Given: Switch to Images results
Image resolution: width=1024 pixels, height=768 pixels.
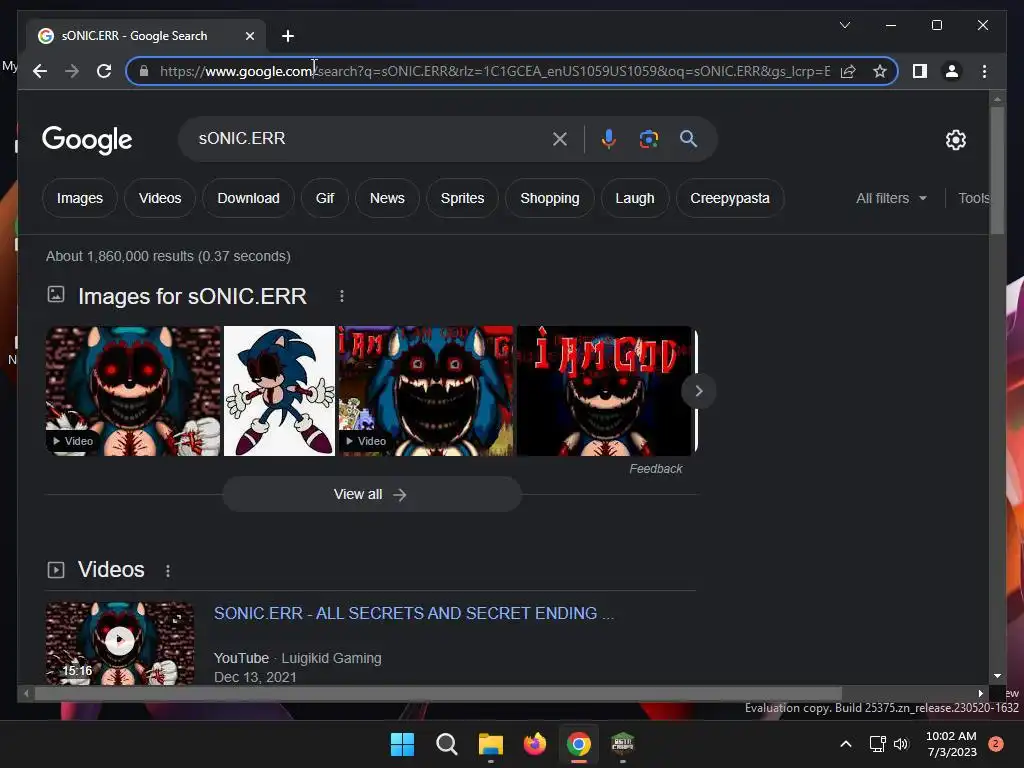Looking at the screenshot, I should pyautogui.click(x=80, y=198).
